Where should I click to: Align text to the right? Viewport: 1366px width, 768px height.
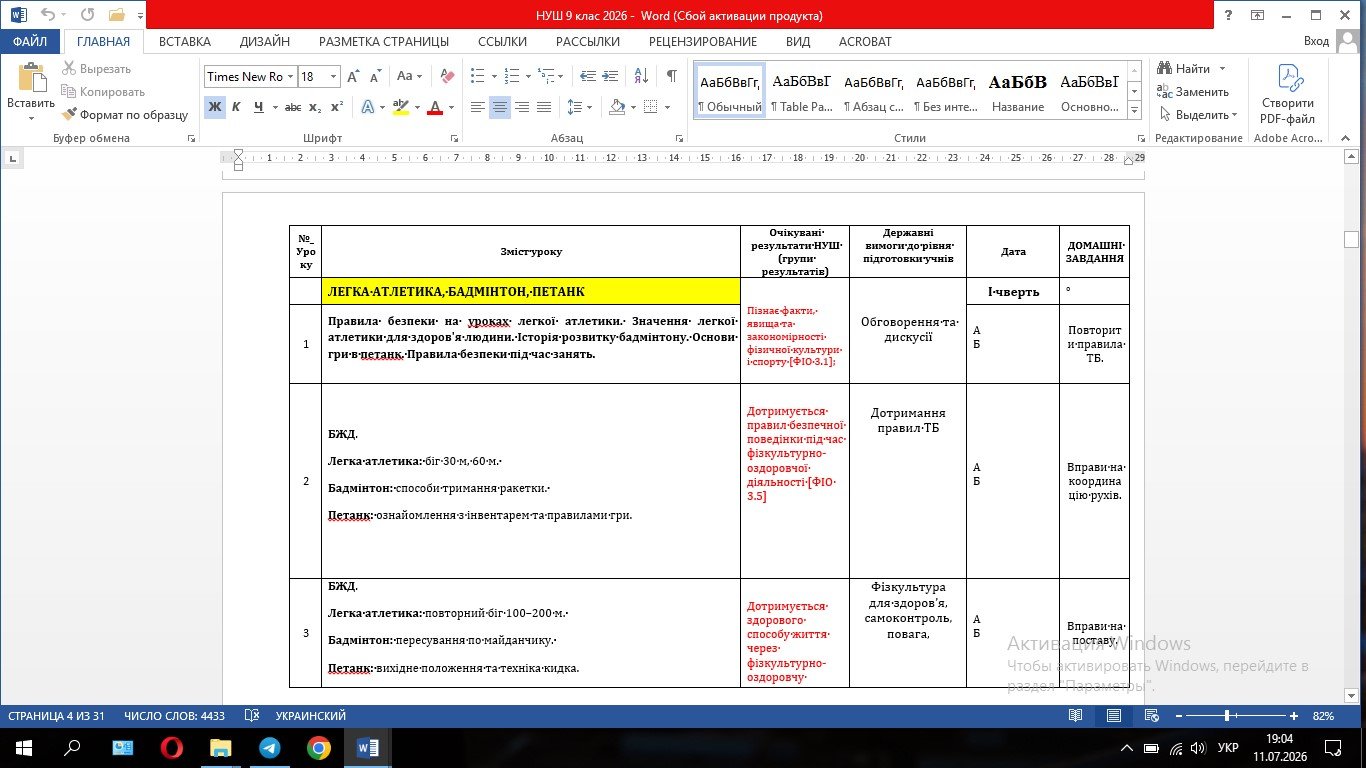tap(522, 107)
